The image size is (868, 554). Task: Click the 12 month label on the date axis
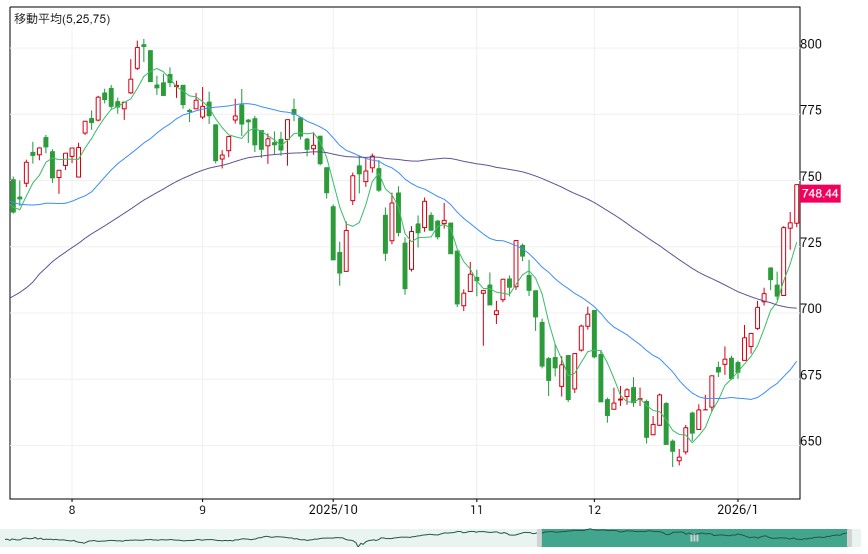point(594,509)
